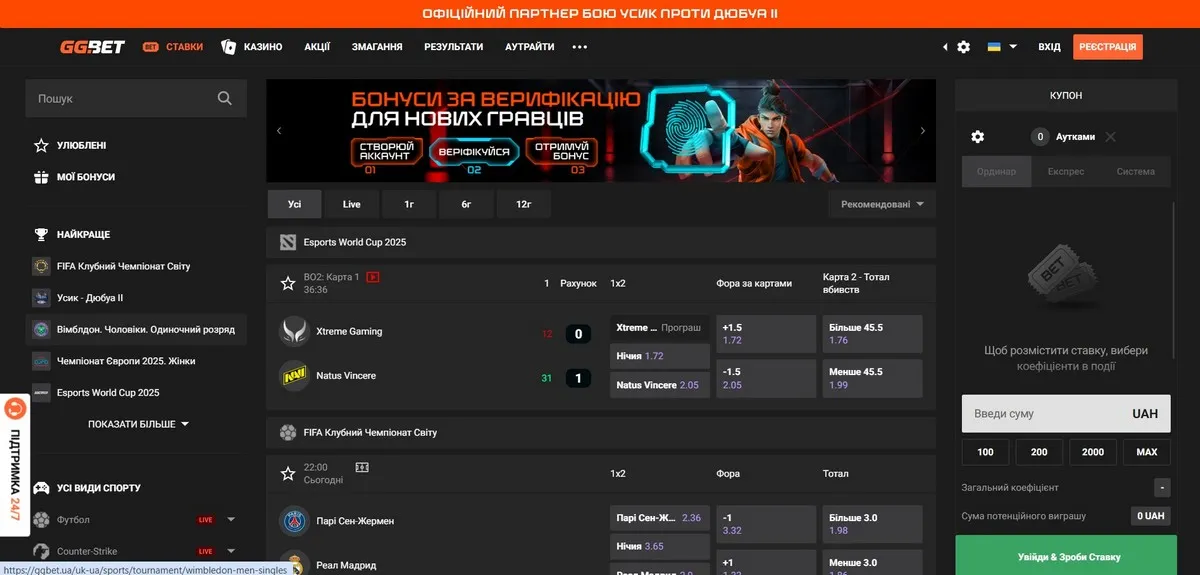Image resolution: width=1200 pixels, height=575 pixels.
Task: Click the Wimbledon sidebar icon
Action: point(41,329)
